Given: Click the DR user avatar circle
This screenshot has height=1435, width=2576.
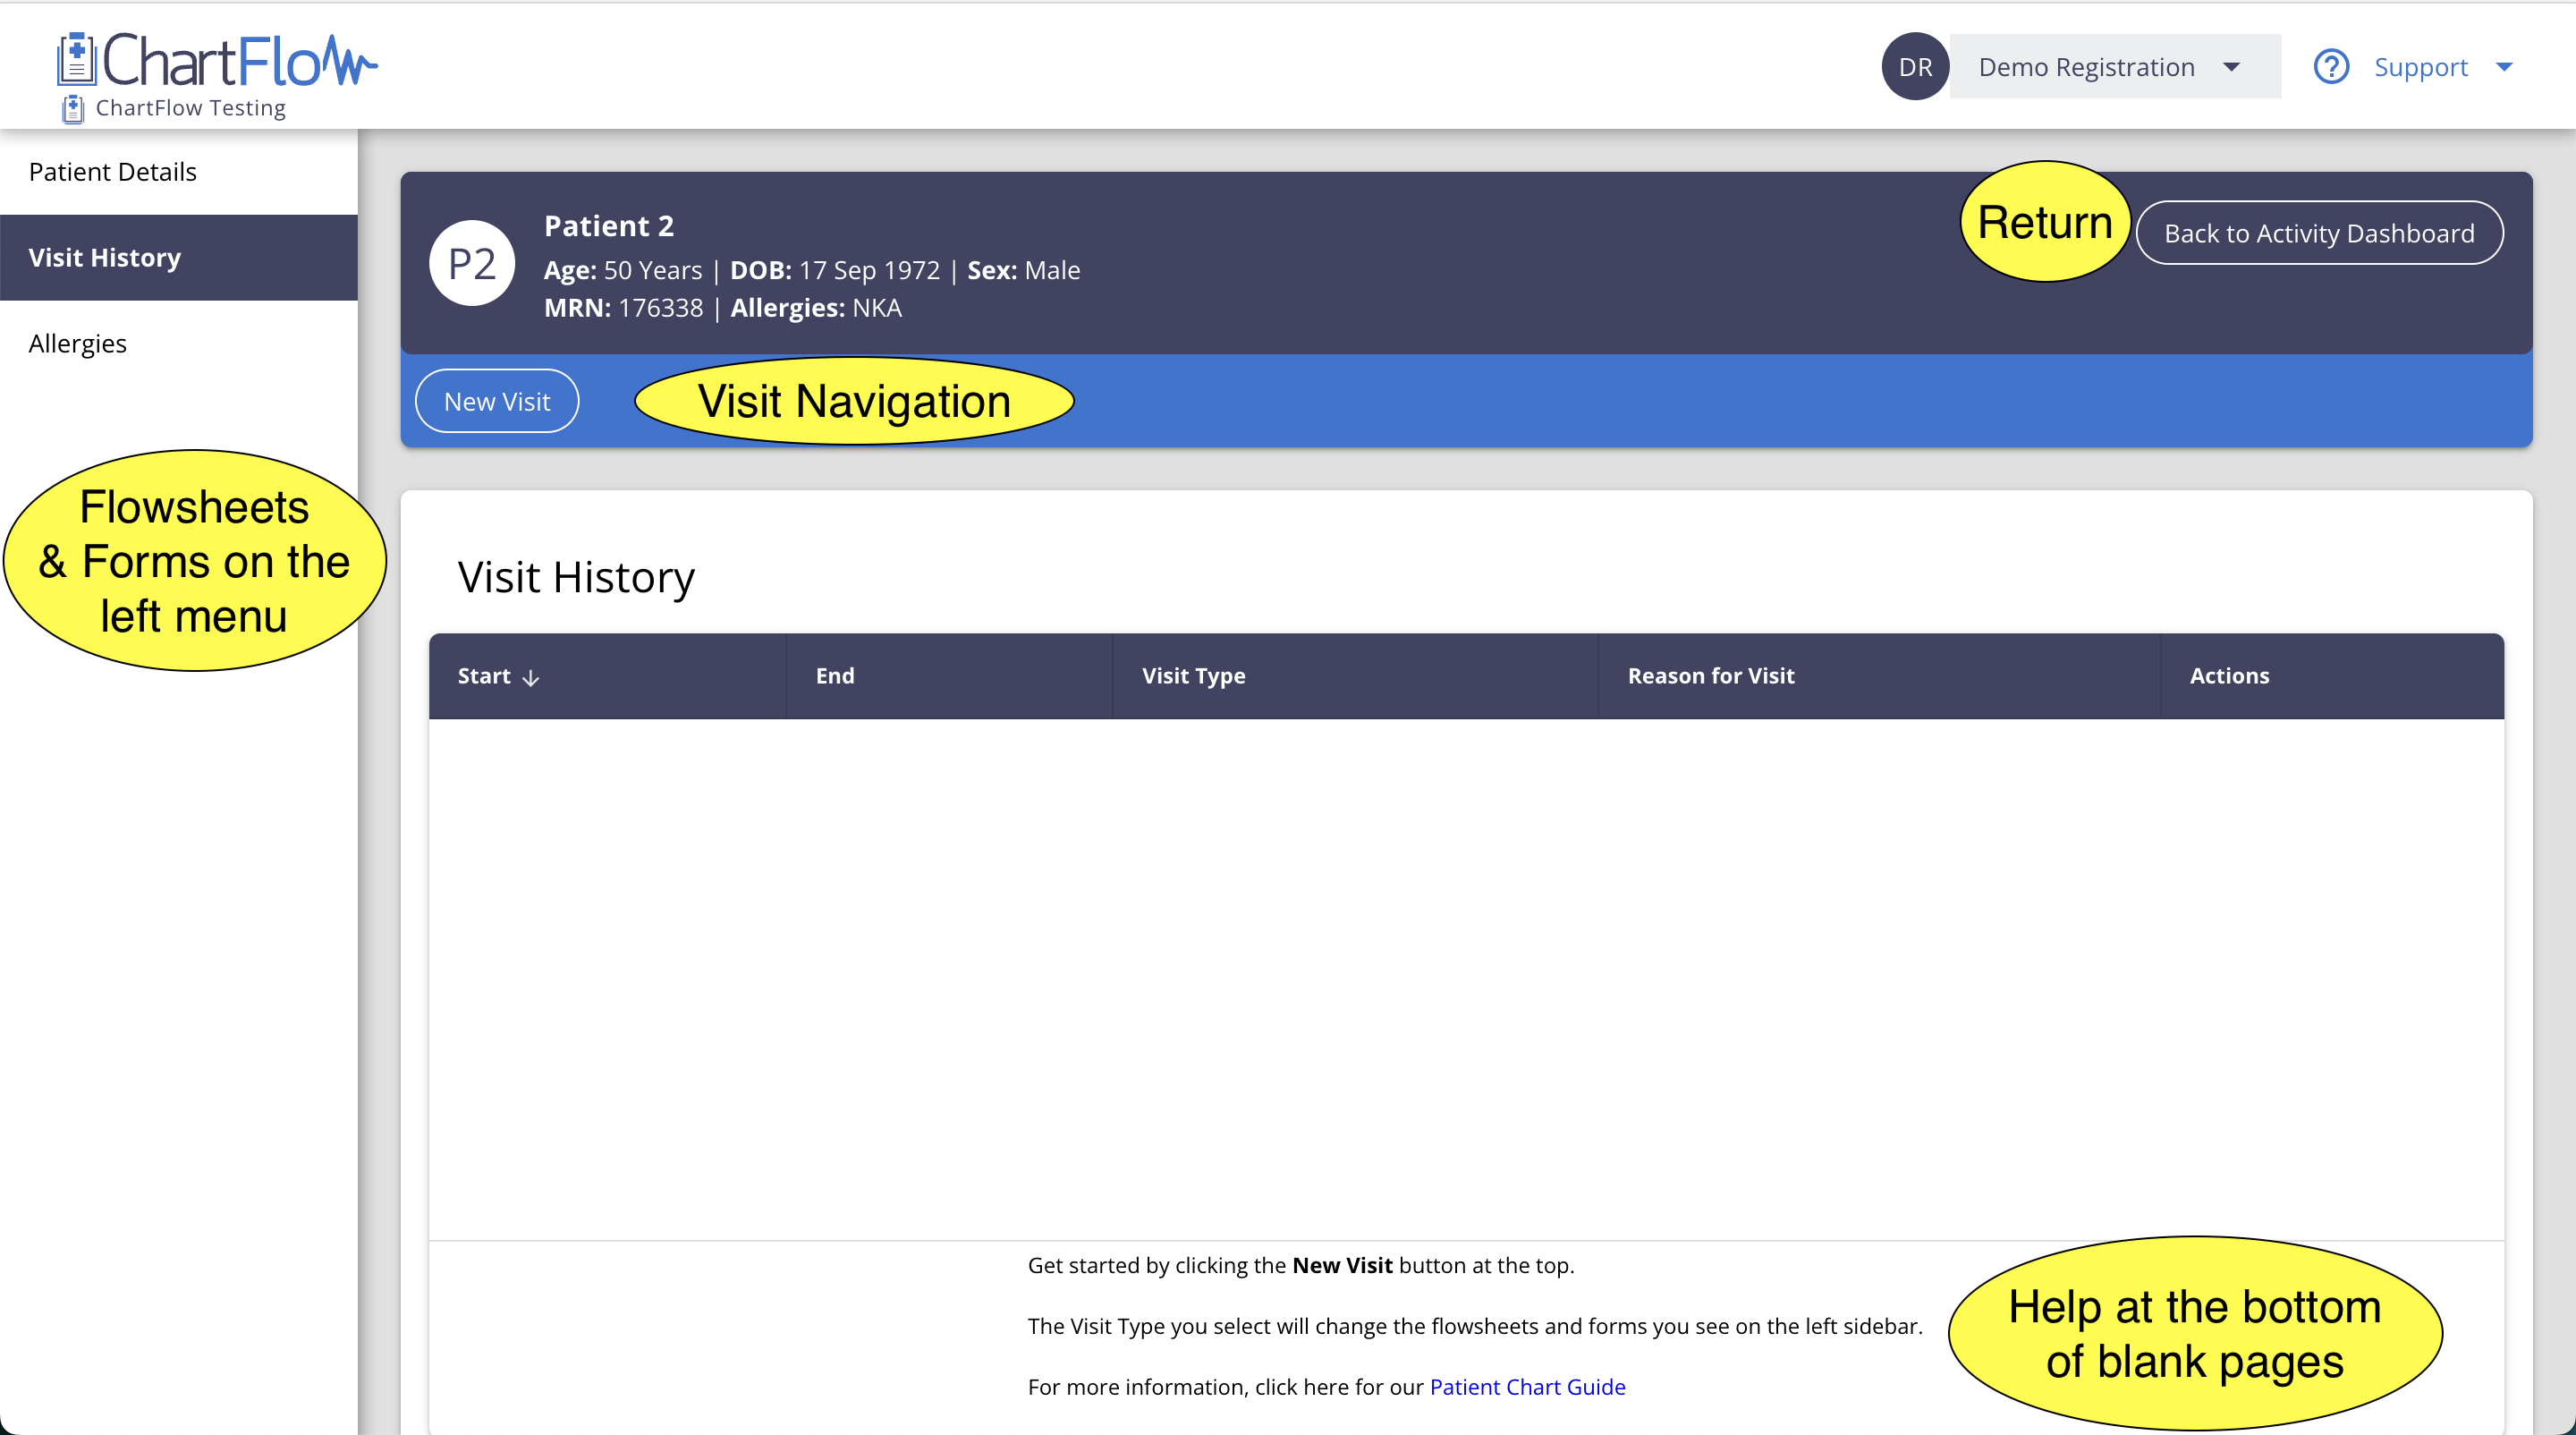Looking at the screenshot, I should tap(1914, 67).
